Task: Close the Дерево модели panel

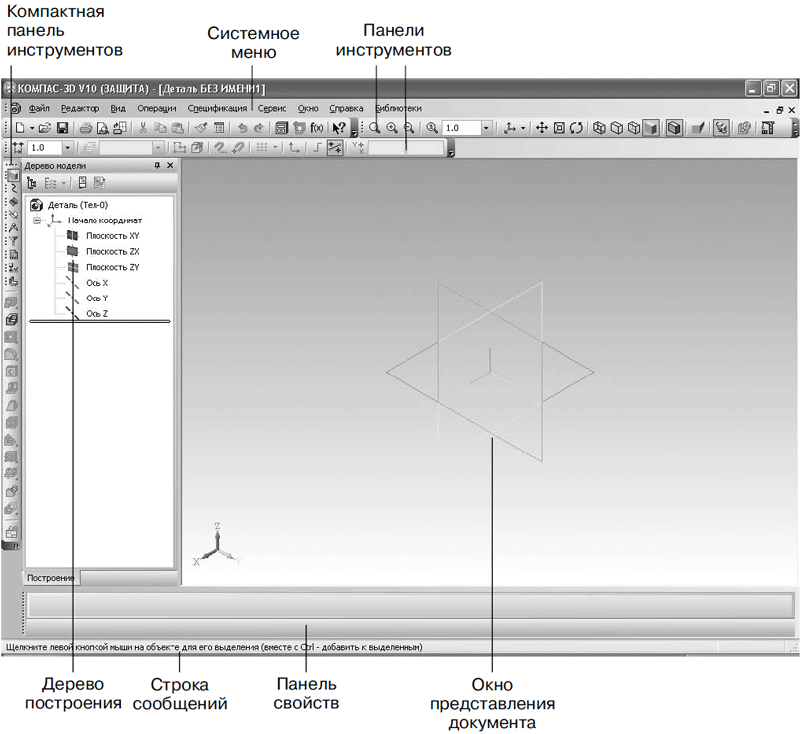Action: coord(170,165)
